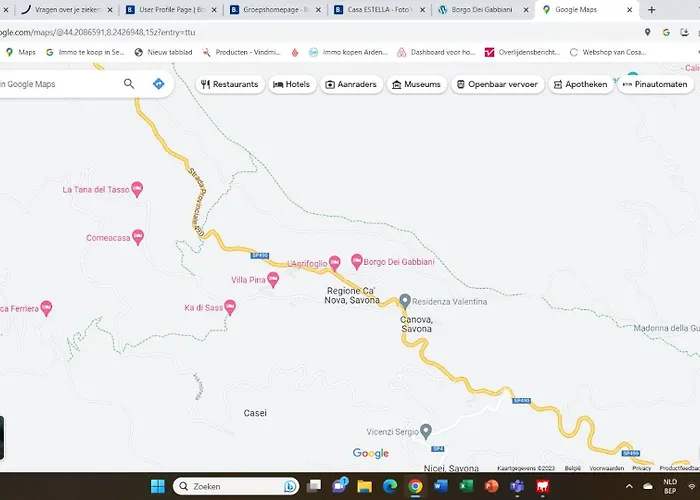The image size is (700, 500).
Task: Open Word from the taskbar
Action: coord(441,486)
